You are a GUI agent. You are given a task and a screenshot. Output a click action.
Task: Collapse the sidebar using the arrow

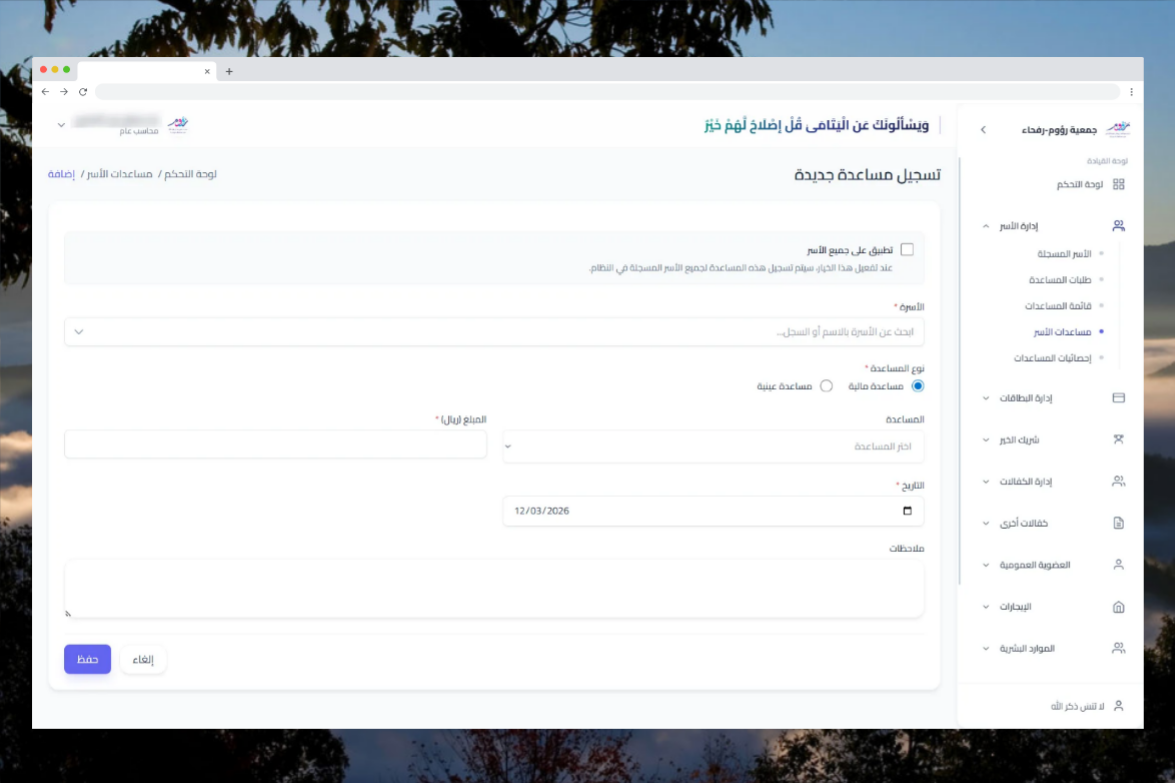983,130
